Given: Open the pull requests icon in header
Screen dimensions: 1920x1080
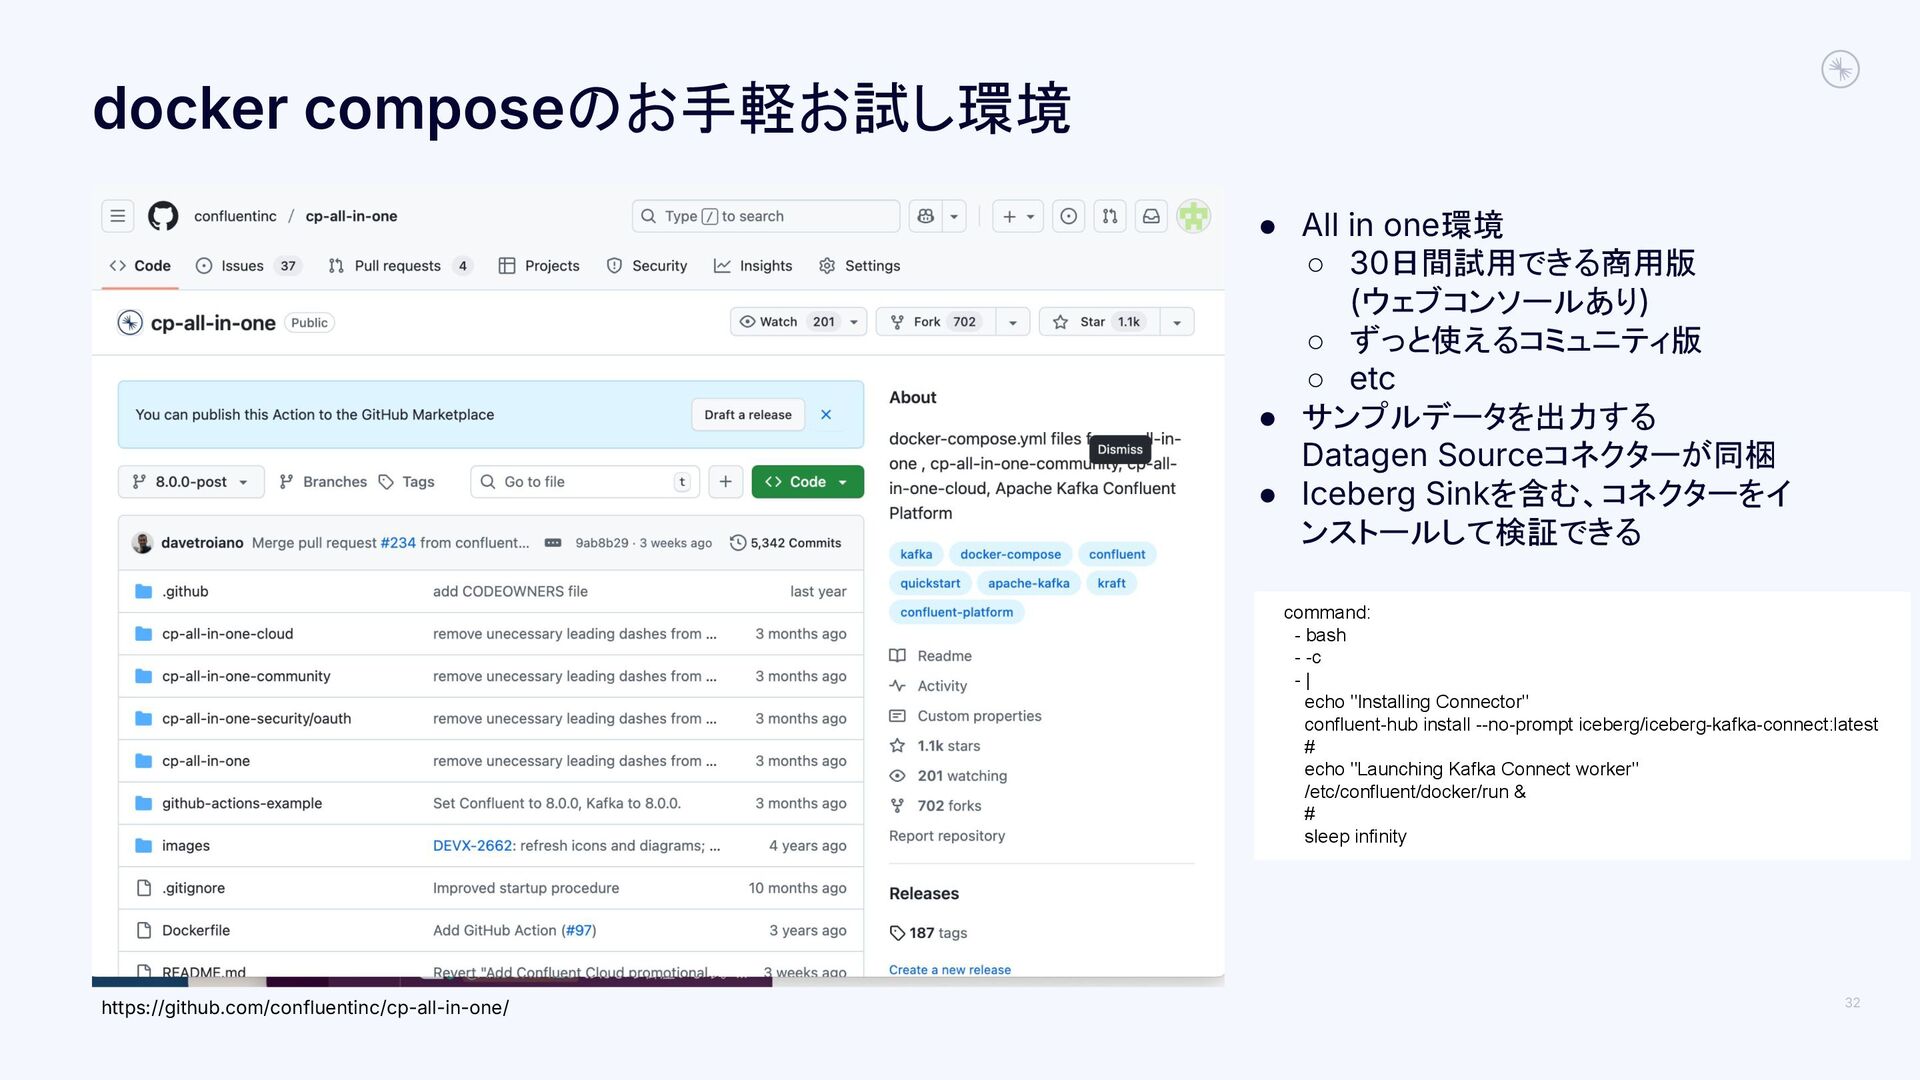Looking at the screenshot, I should 1110,216.
